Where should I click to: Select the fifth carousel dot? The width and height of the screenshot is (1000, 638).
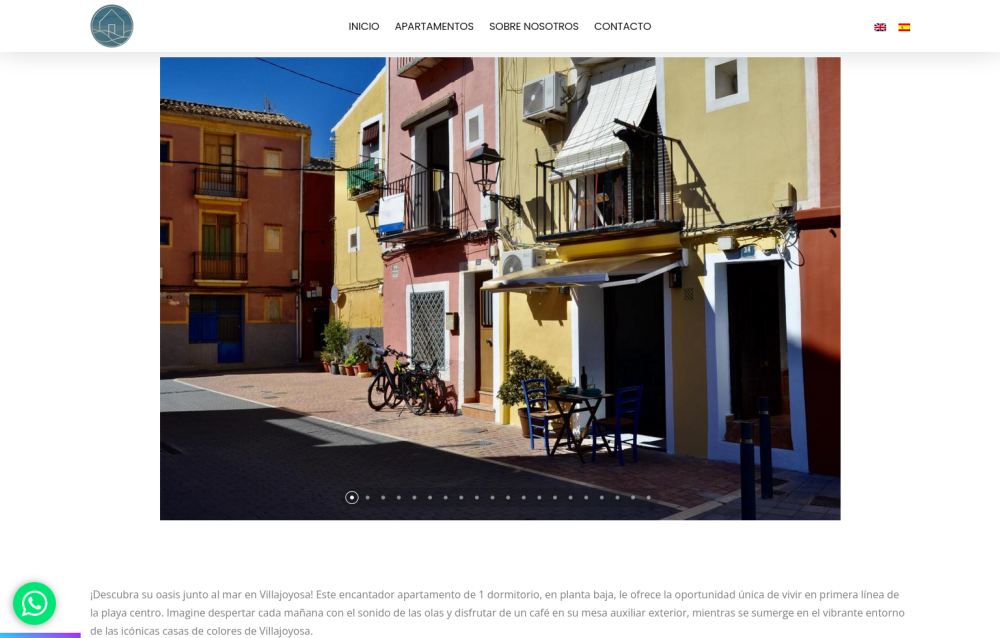pyautogui.click(x=415, y=498)
